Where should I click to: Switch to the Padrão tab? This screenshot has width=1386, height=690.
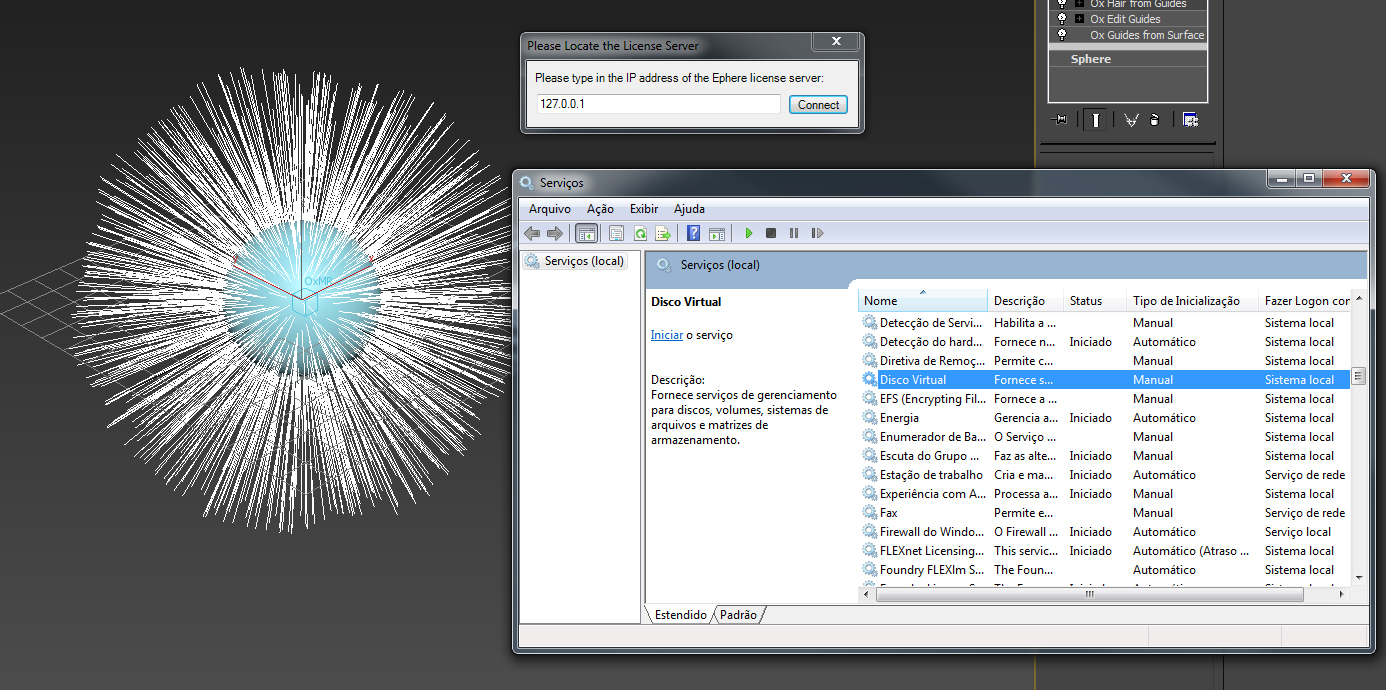[x=738, y=615]
